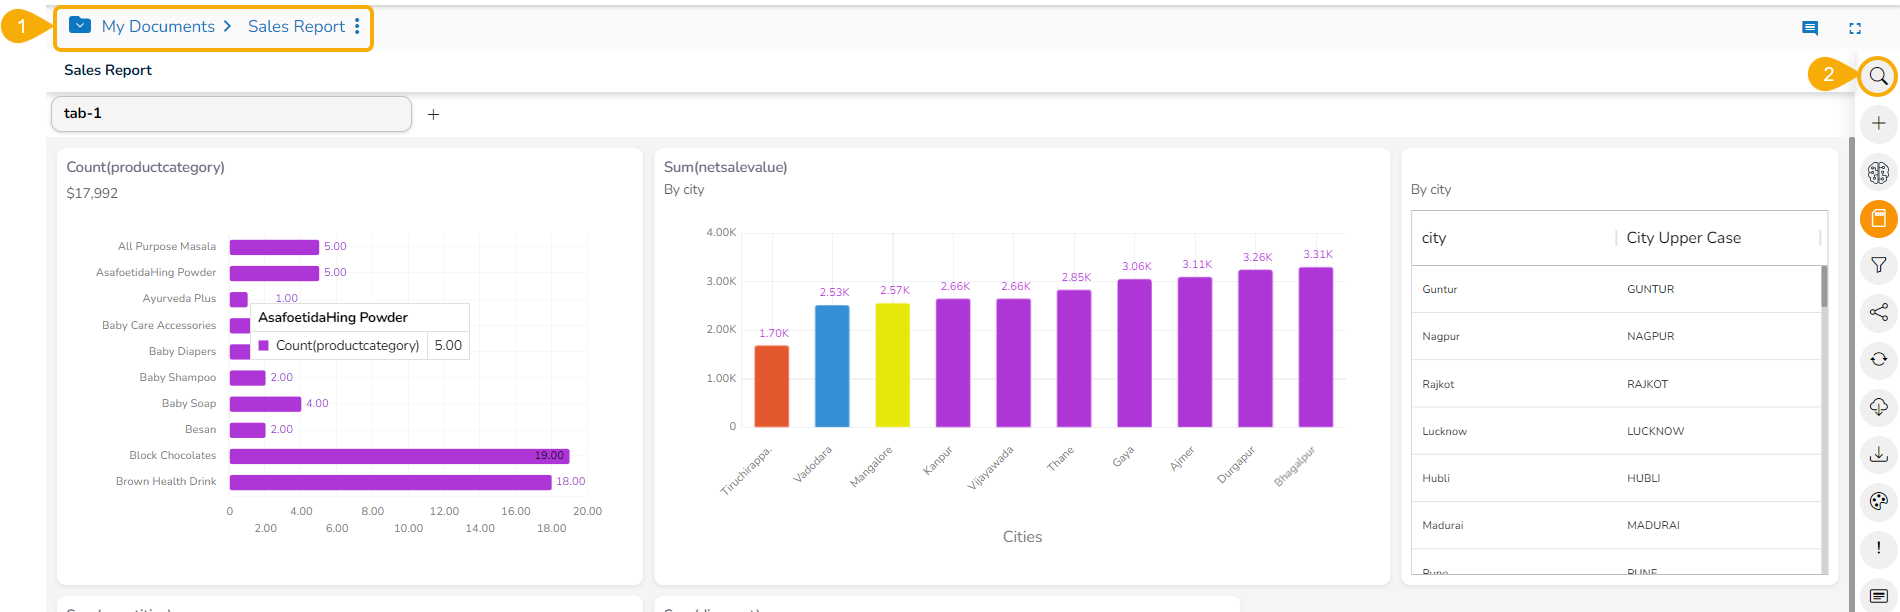This screenshot has width=1900, height=612.
Task: Open the blue comments icon at top
Action: pos(1809,28)
